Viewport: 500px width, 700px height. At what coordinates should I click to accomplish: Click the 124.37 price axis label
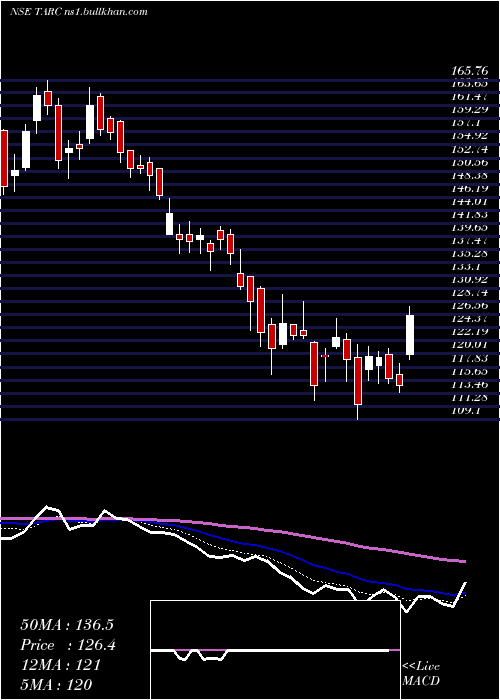click(x=470, y=319)
